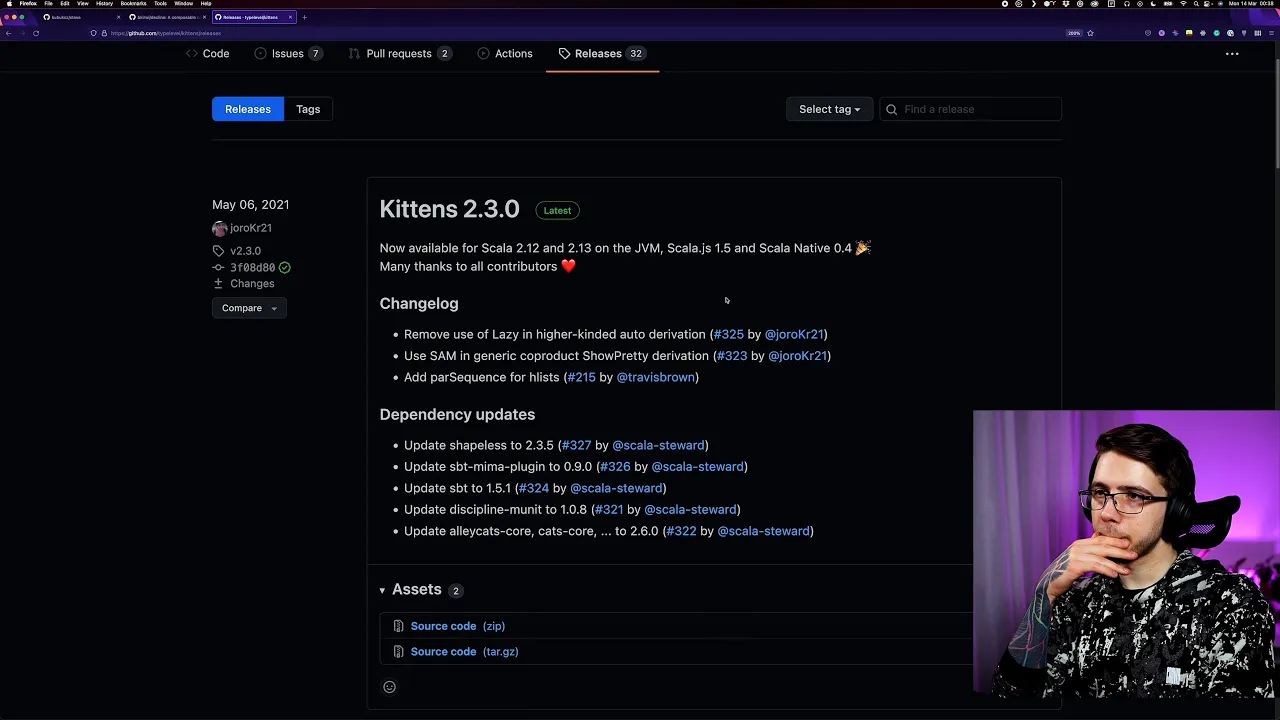Open the Tools menu
Image resolution: width=1280 pixels, height=720 pixels.
tap(160, 4)
